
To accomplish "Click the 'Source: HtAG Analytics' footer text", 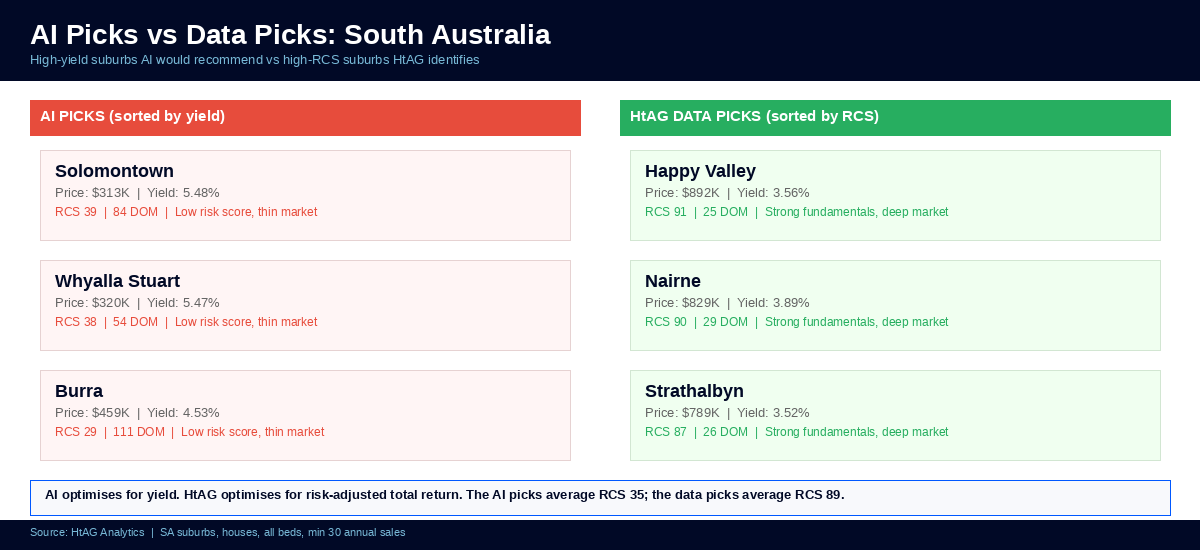I will 218,532.
